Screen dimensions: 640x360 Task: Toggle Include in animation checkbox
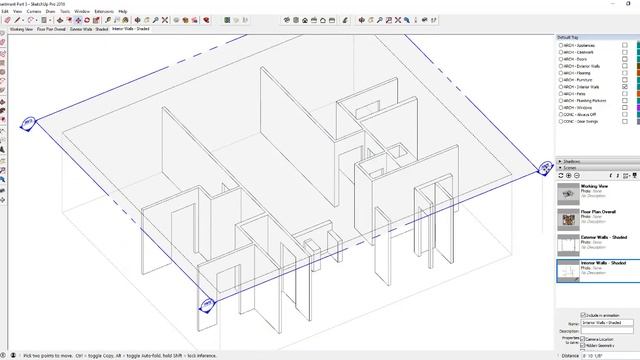point(583,315)
